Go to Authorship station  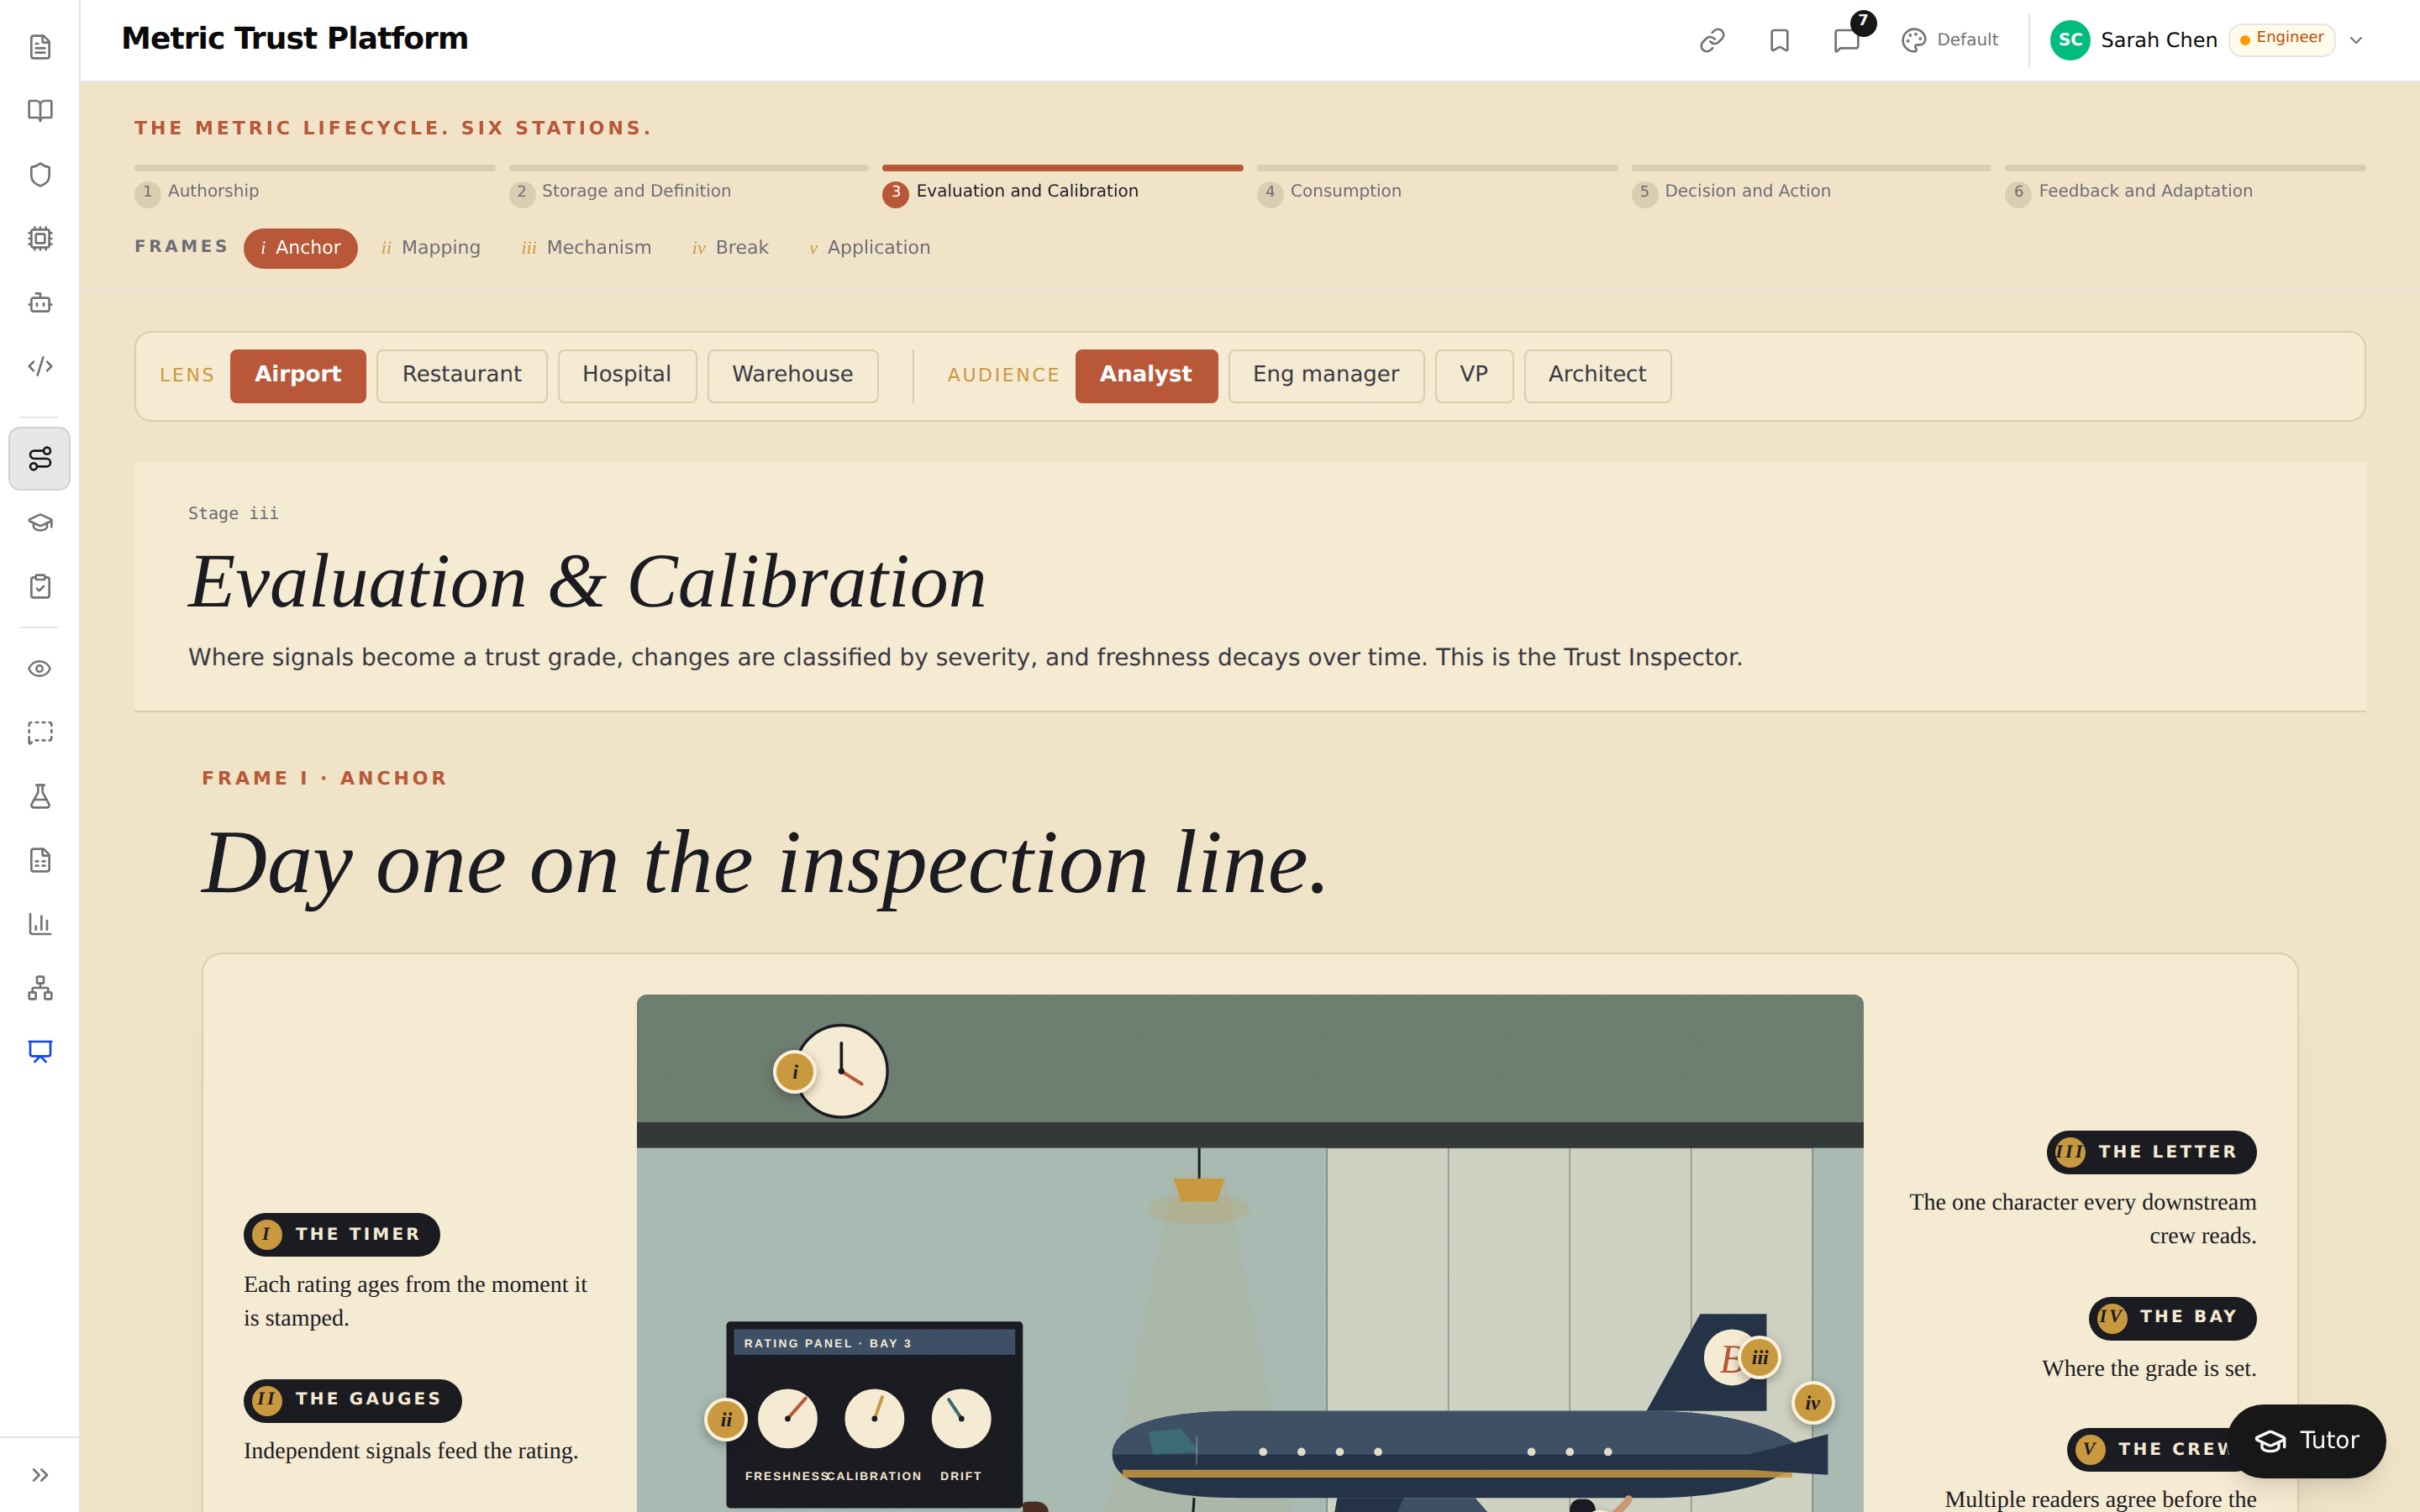coord(314,186)
